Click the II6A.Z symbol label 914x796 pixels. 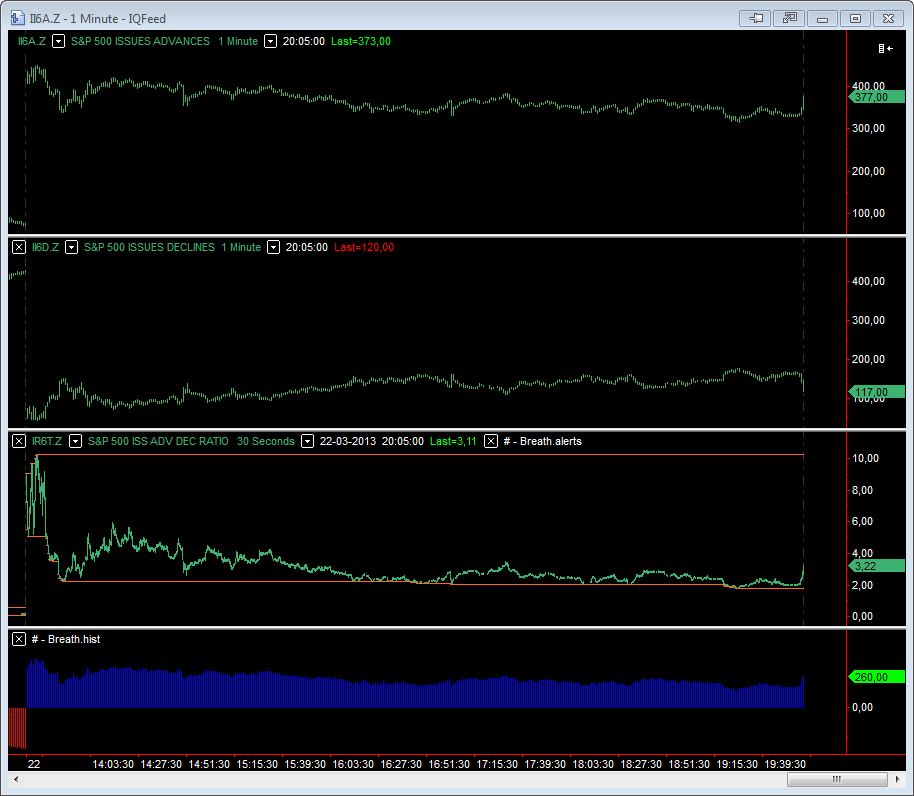pyautogui.click(x=31, y=41)
